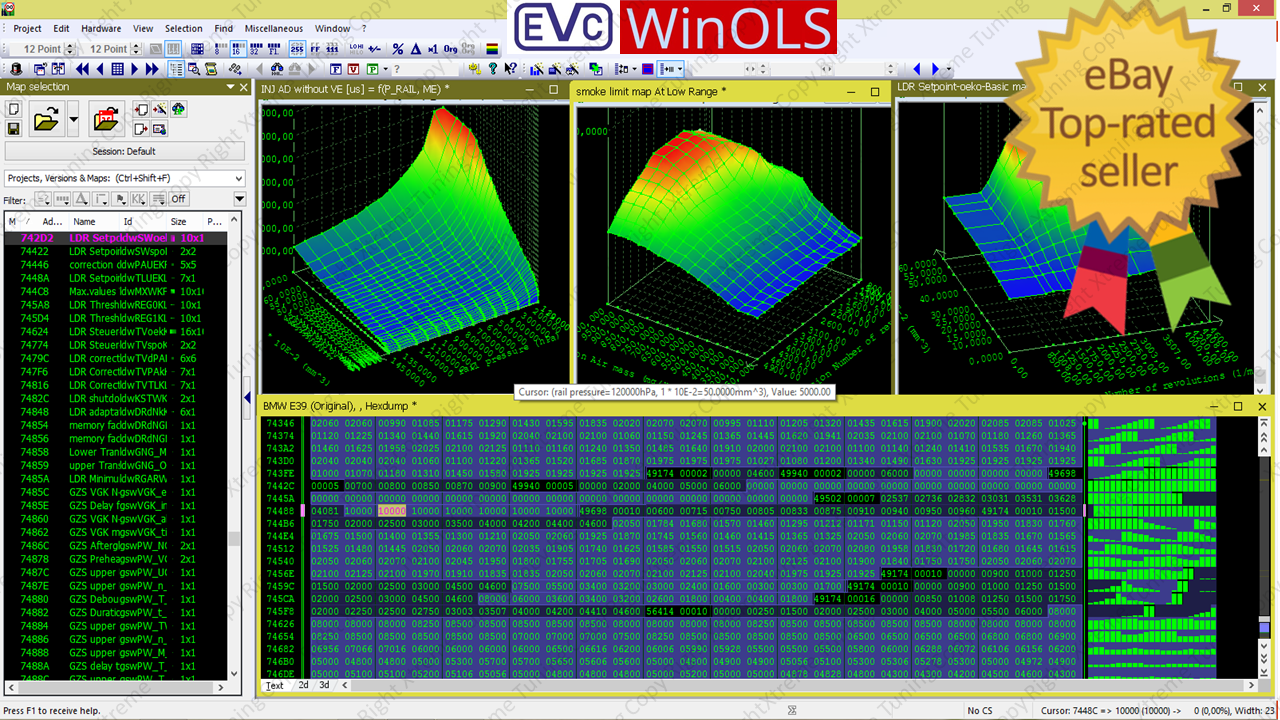
Task: Click the open project folder icon
Action: tap(46, 118)
